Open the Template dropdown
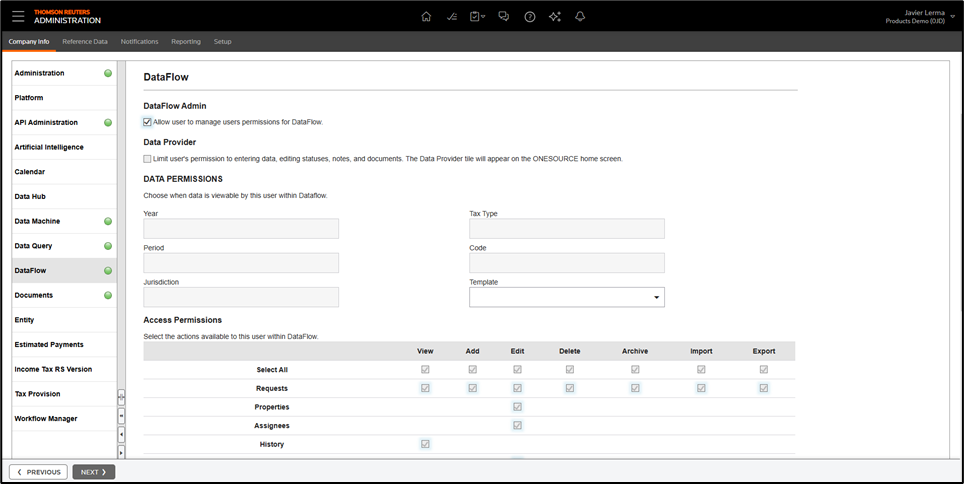This screenshot has width=964, height=484. [x=567, y=297]
